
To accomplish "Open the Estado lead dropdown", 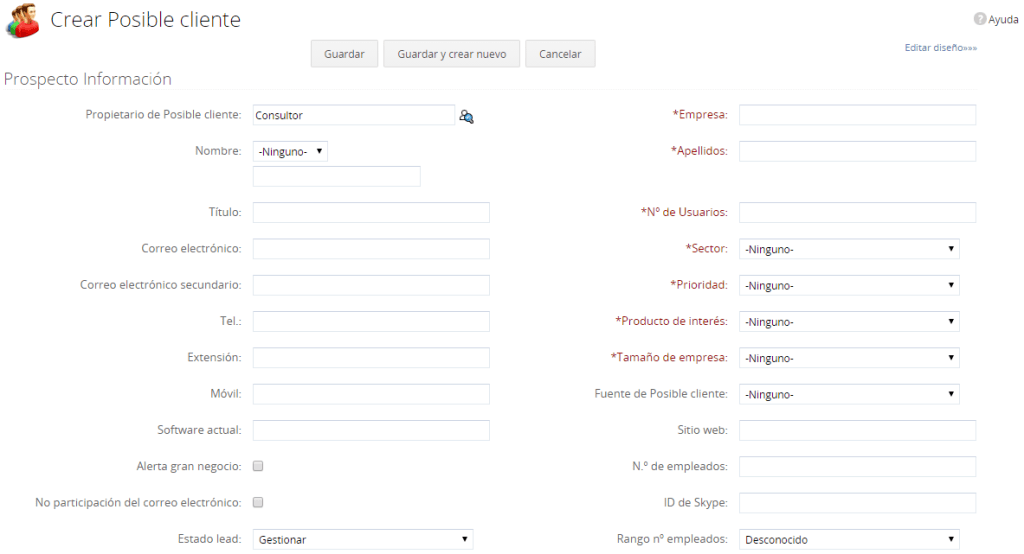I will pos(363,540).
